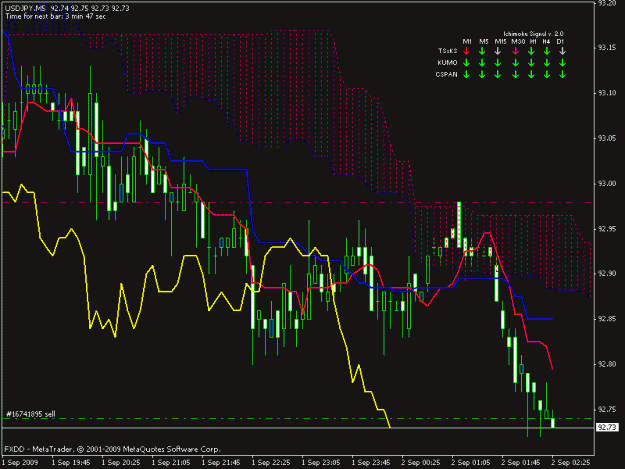Click the '1 Sep 20:25' time axis label

click(x=121, y=463)
